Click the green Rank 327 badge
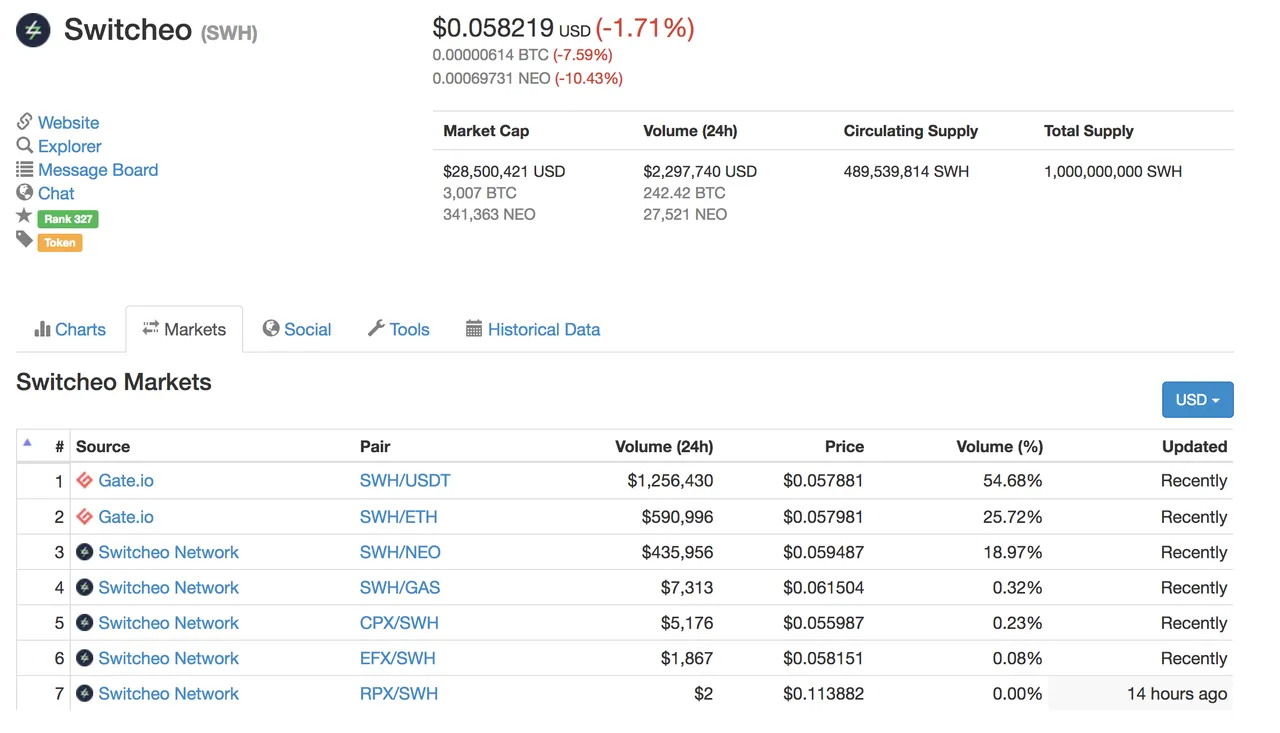1280x733 pixels. 68,219
